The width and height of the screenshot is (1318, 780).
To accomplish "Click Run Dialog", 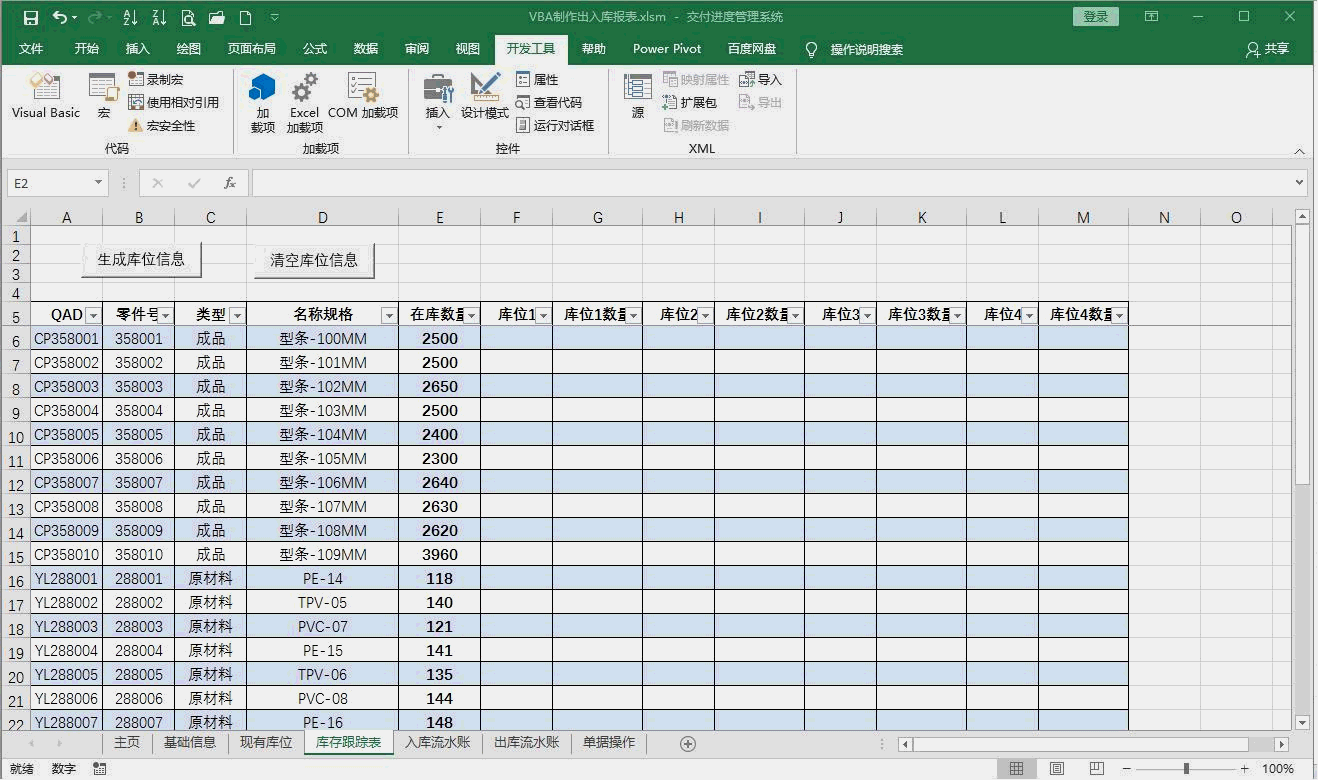I will [x=555, y=125].
